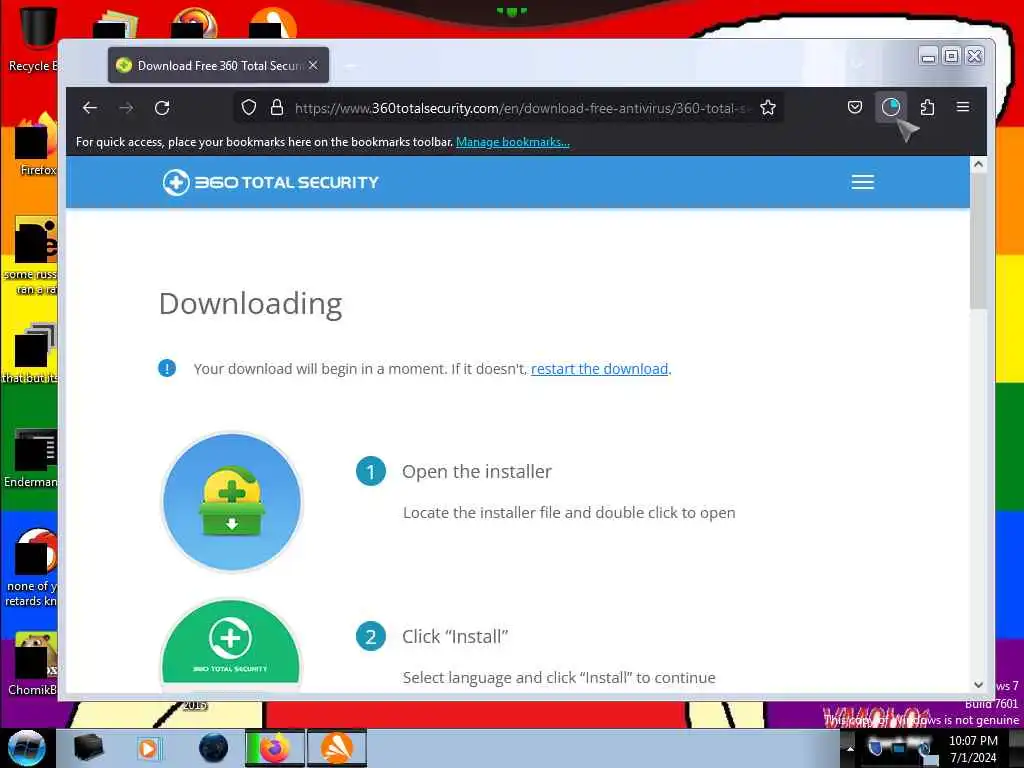Minimize the Firefox window
The height and width of the screenshot is (768, 1024).
928,56
